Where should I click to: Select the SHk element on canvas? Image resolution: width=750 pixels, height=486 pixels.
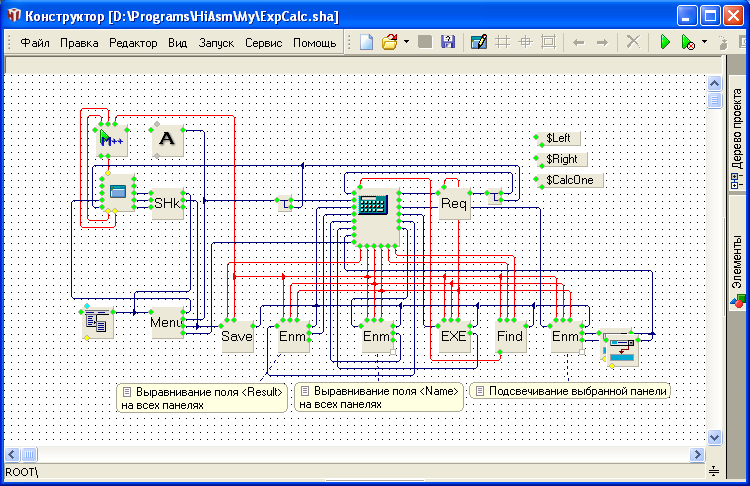click(167, 203)
